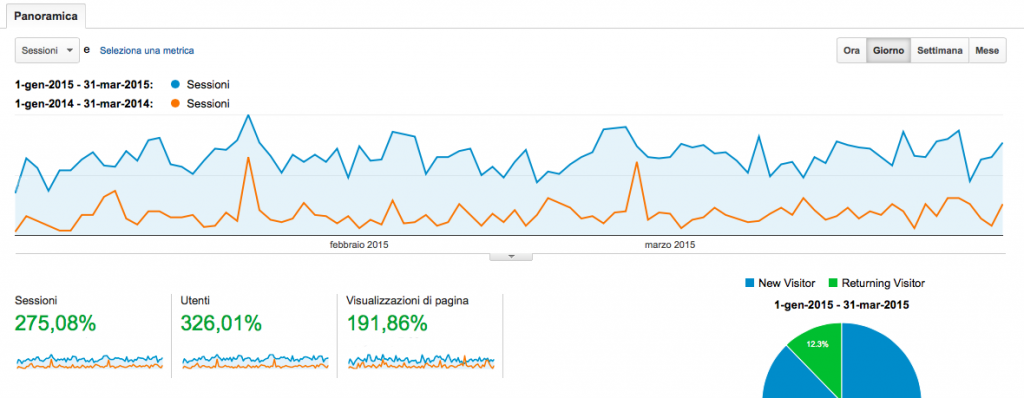Click the febbraio 2015 axis label
1024x398 pixels.
pos(359,245)
